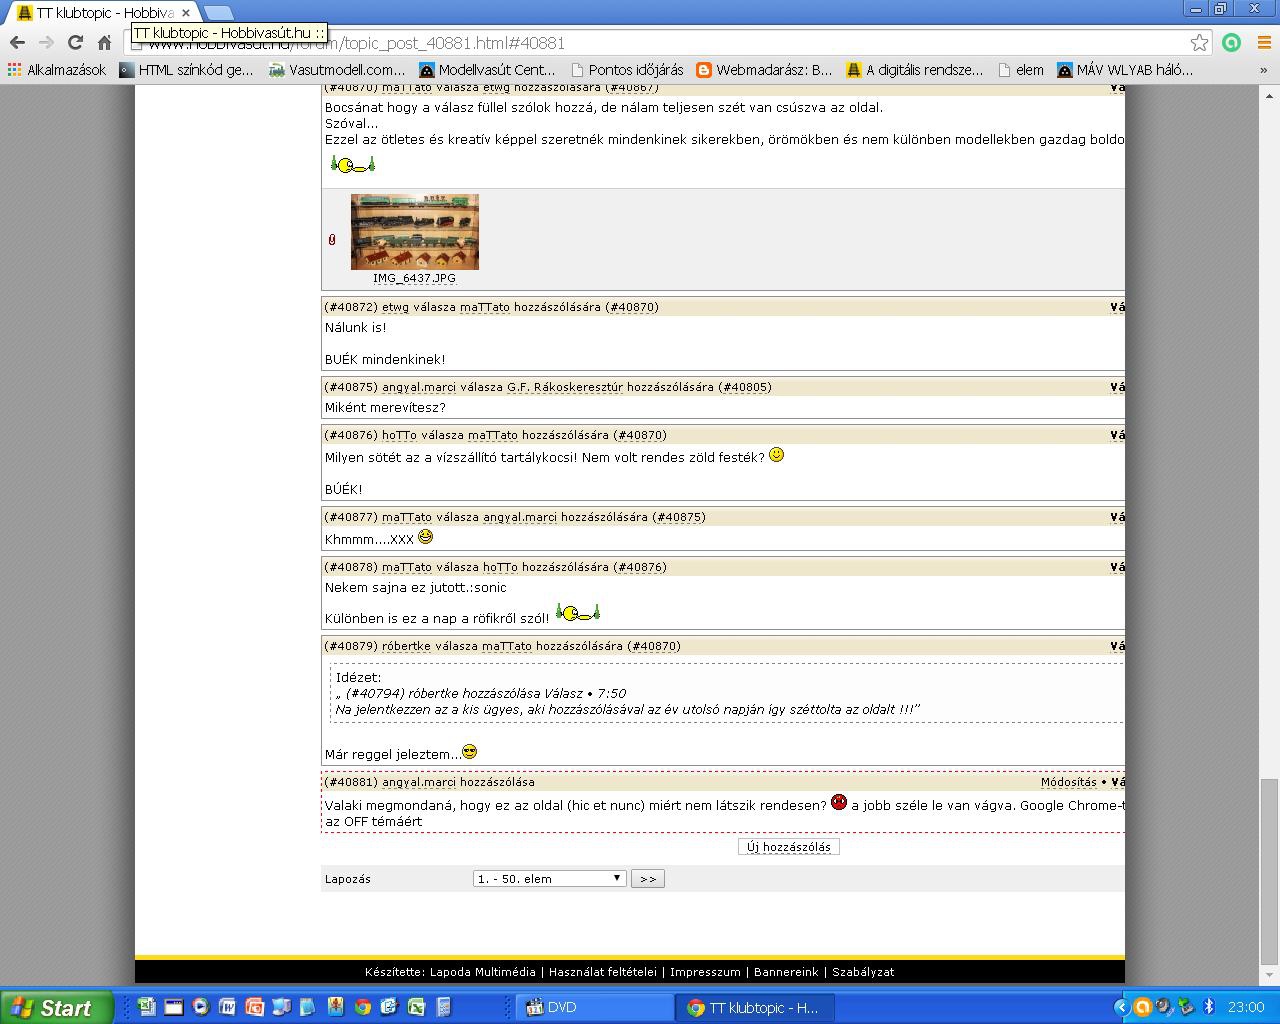
Task: Click the DVD taskbar window button
Action: pos(590,1007)
